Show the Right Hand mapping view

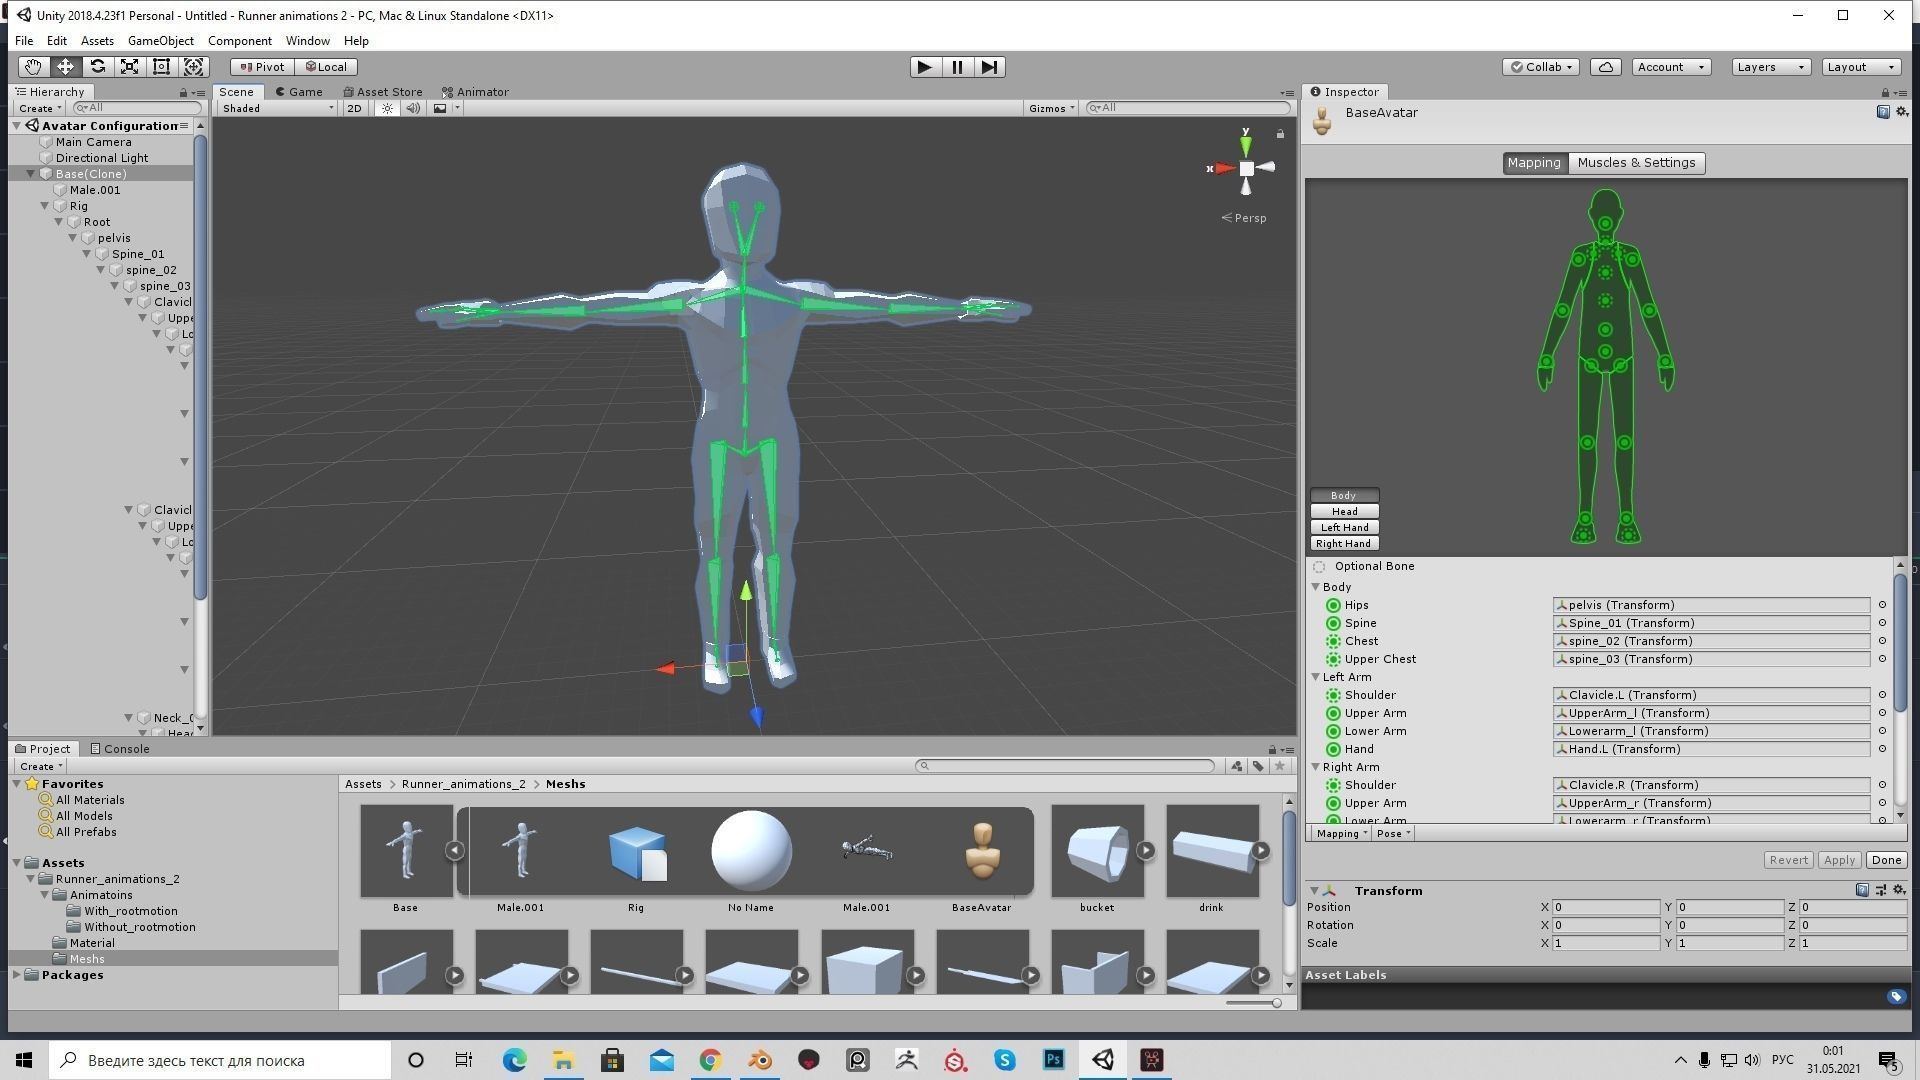point(1344,543)
